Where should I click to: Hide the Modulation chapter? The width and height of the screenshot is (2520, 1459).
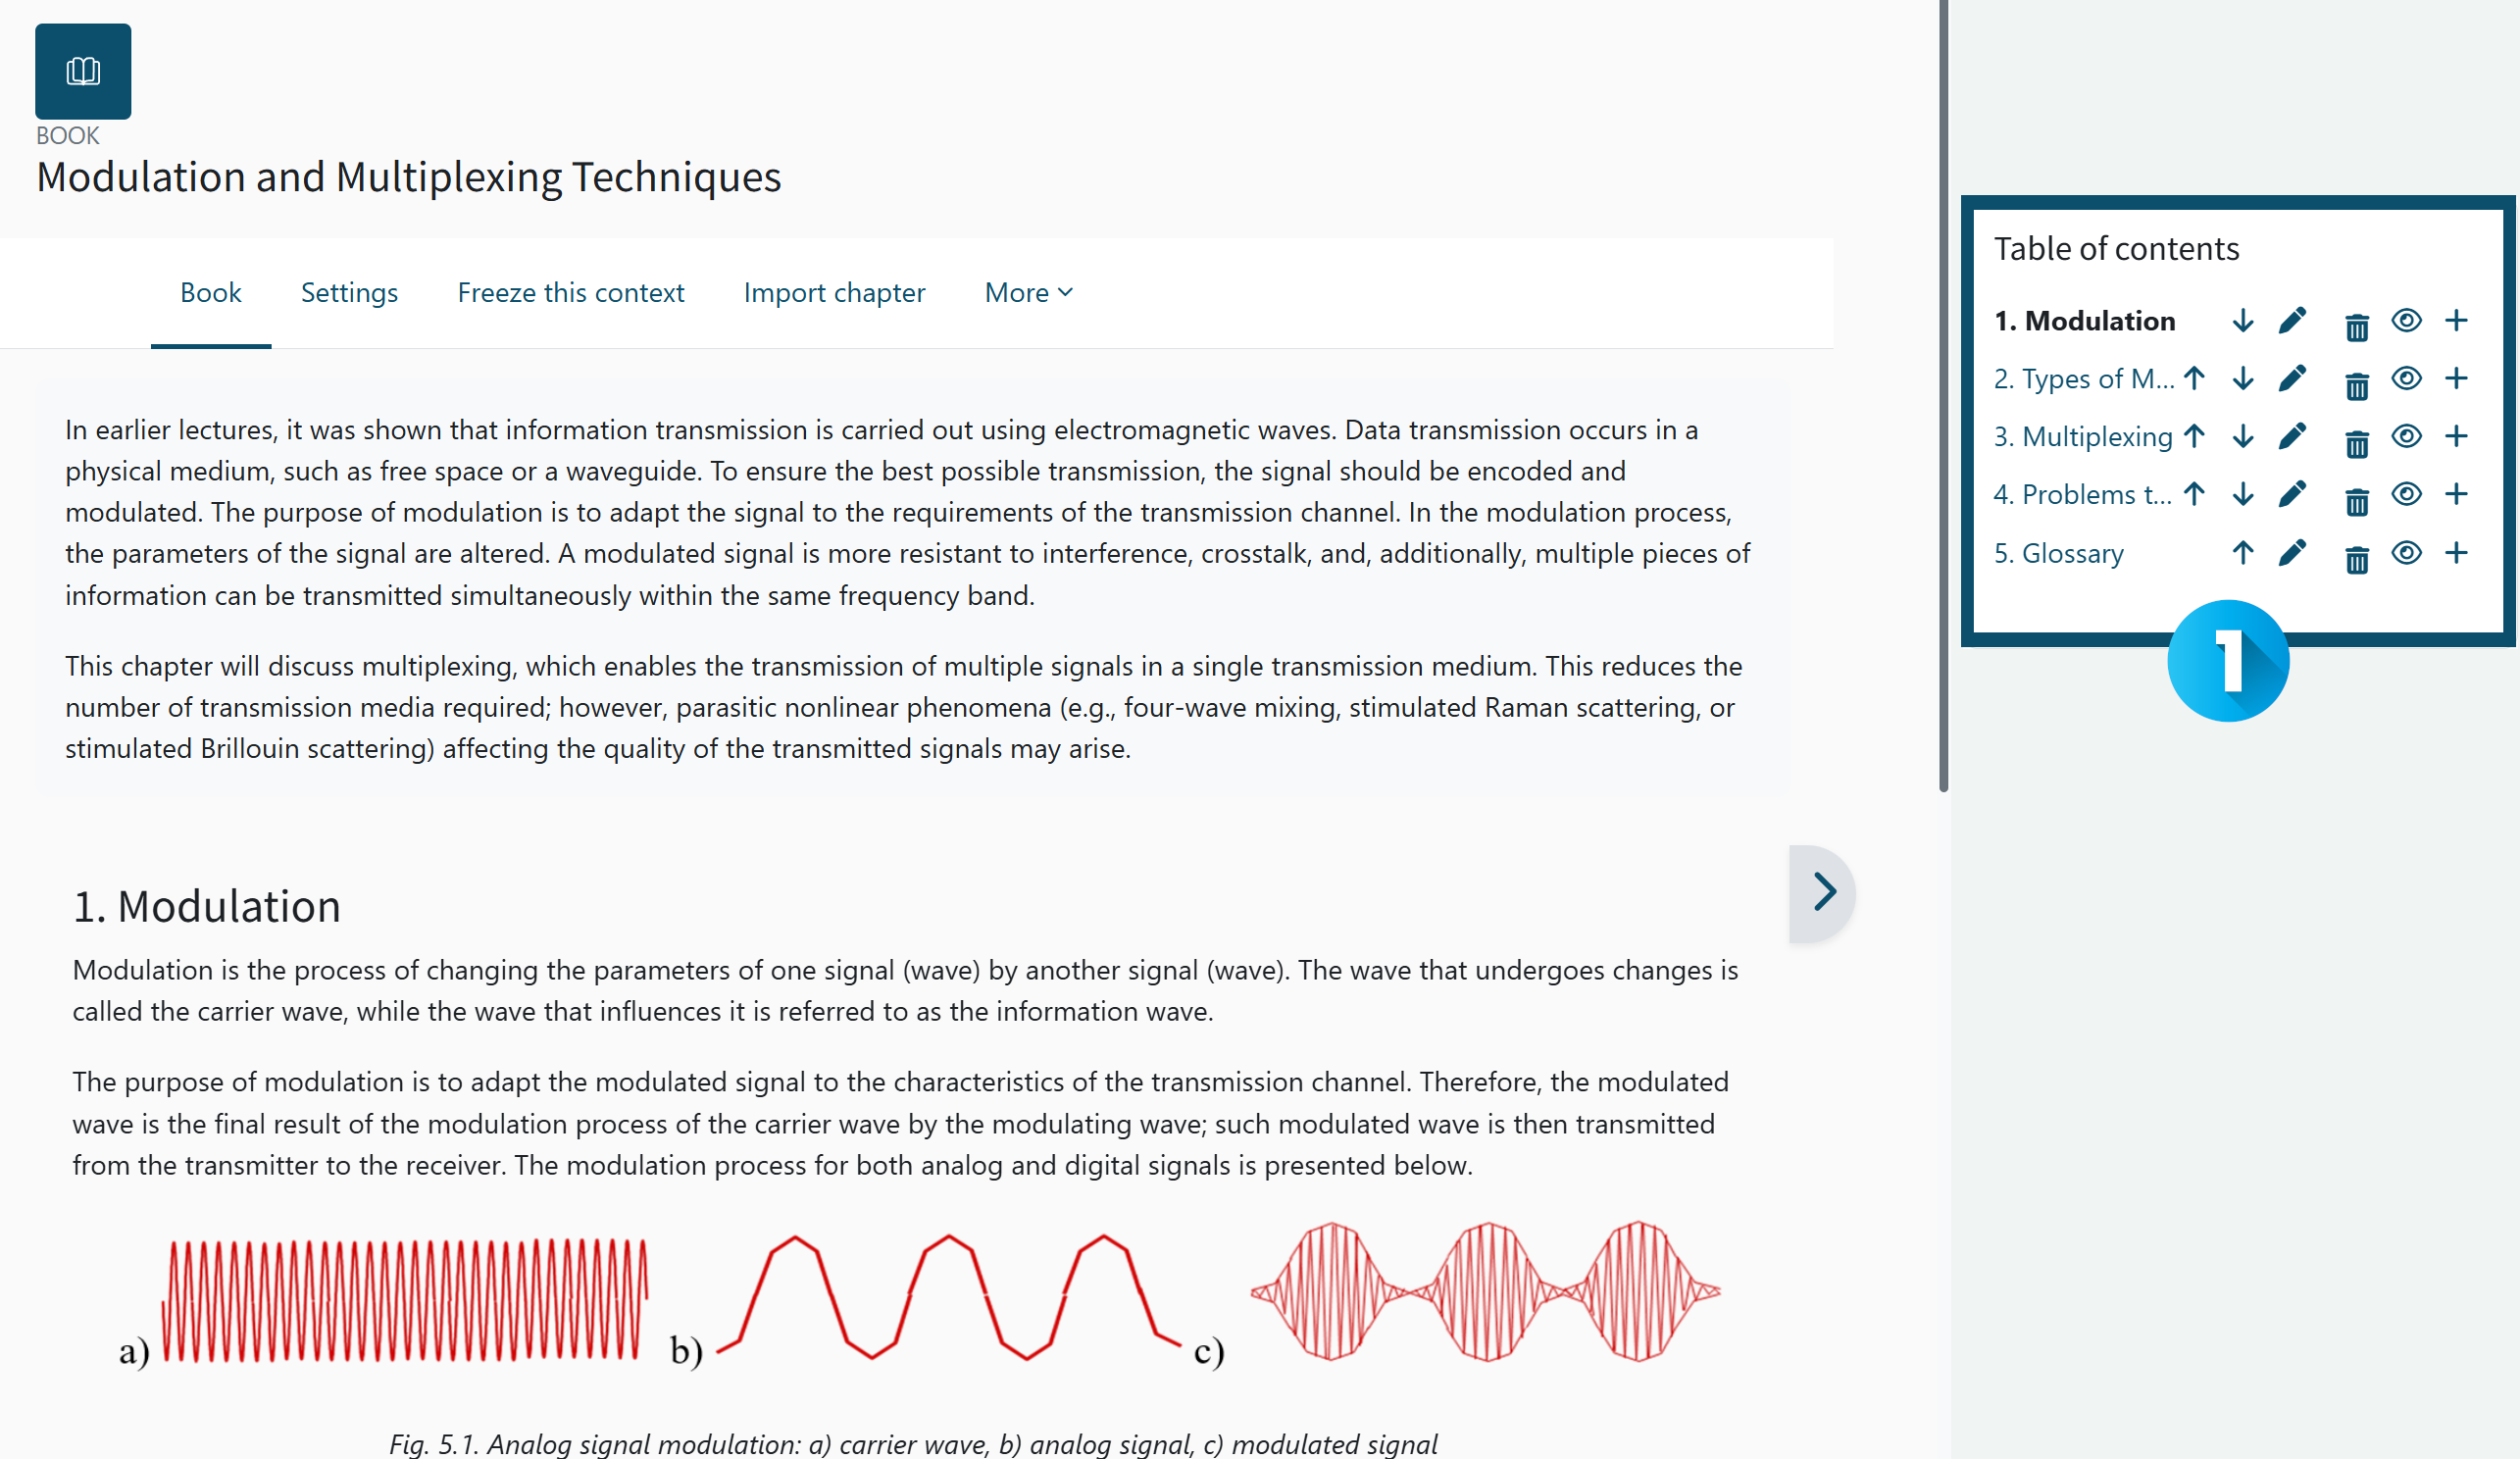coord(2407,321)
